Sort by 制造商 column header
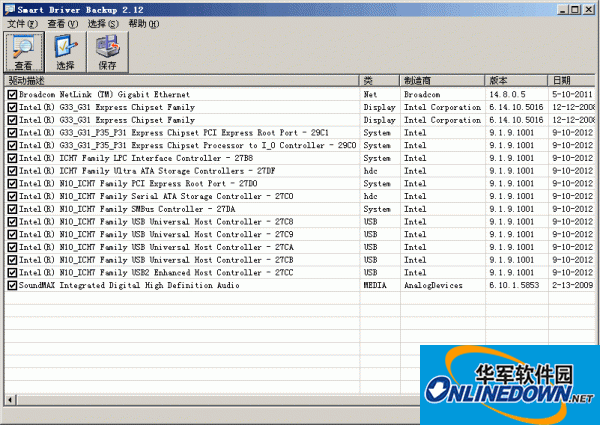600x425 pixels. [442, 80]
